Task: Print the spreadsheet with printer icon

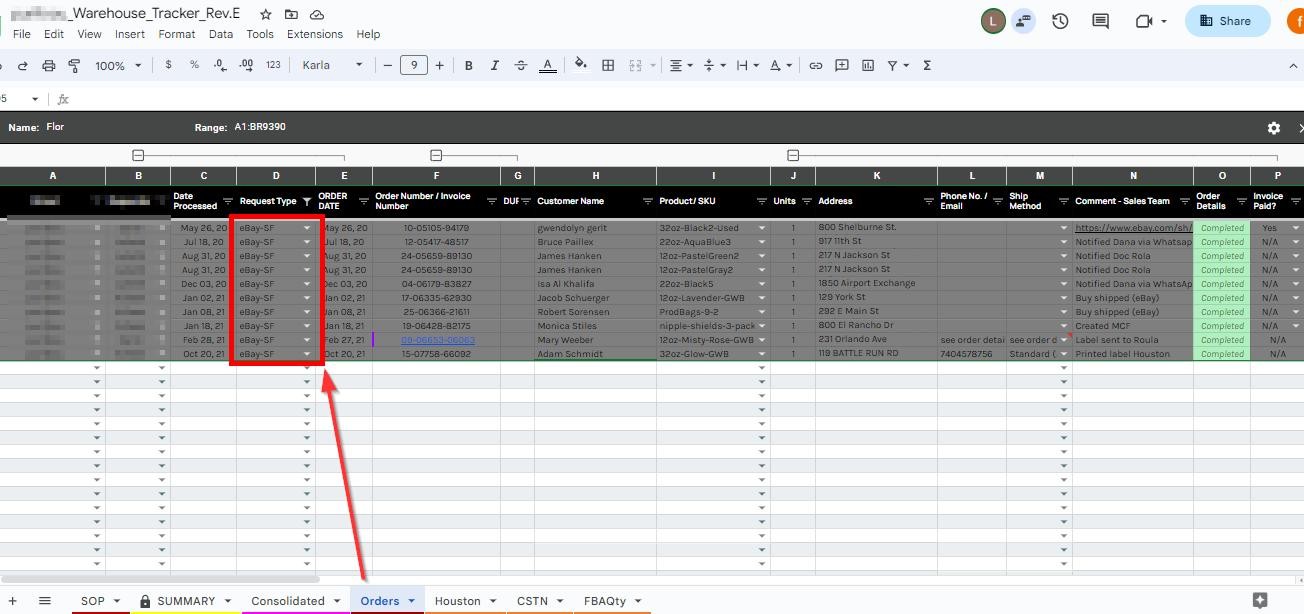Action: [x=48, y=65]
